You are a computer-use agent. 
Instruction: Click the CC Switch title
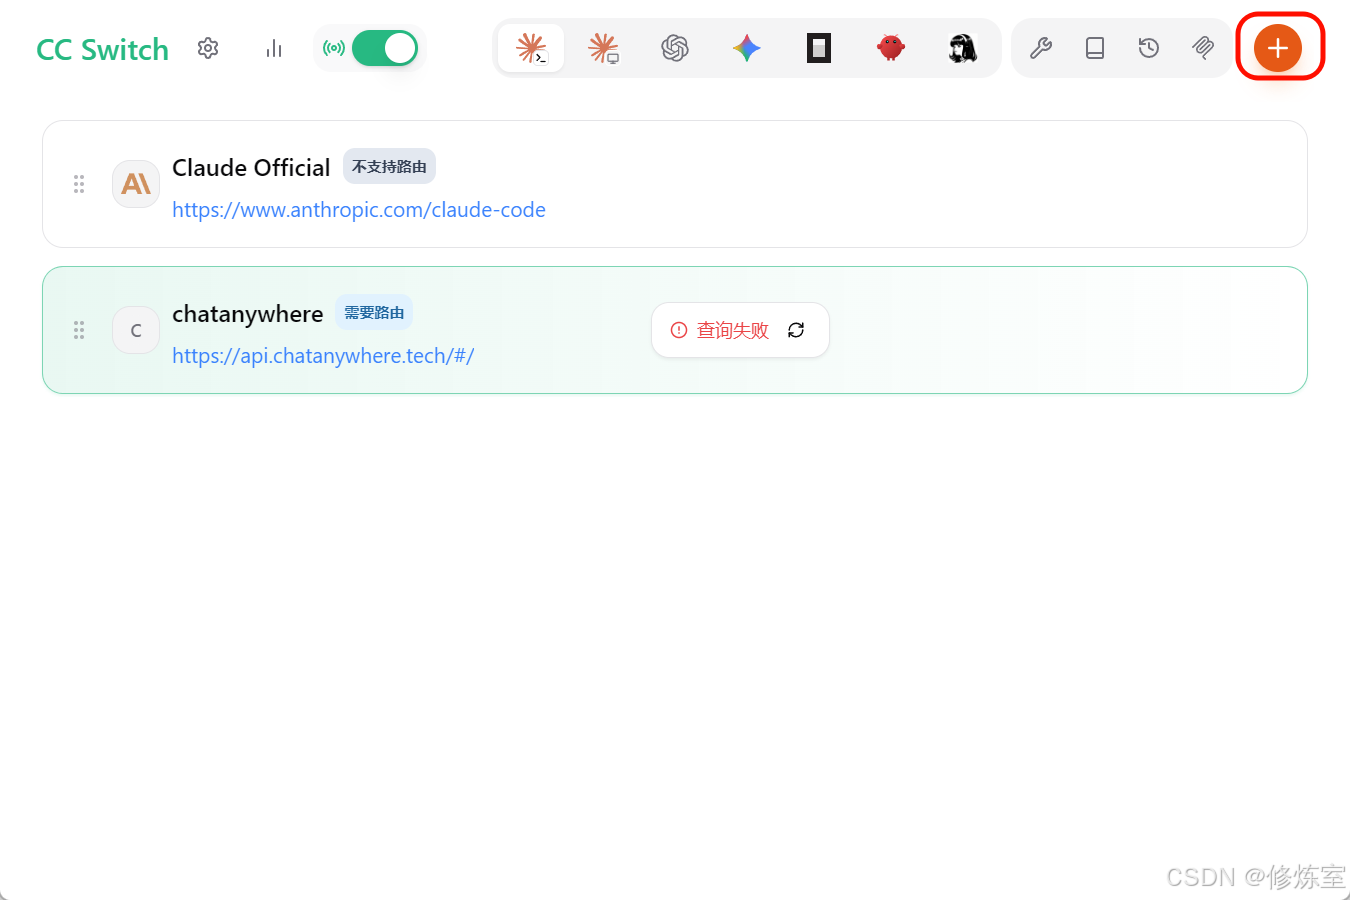click(103, 49)
